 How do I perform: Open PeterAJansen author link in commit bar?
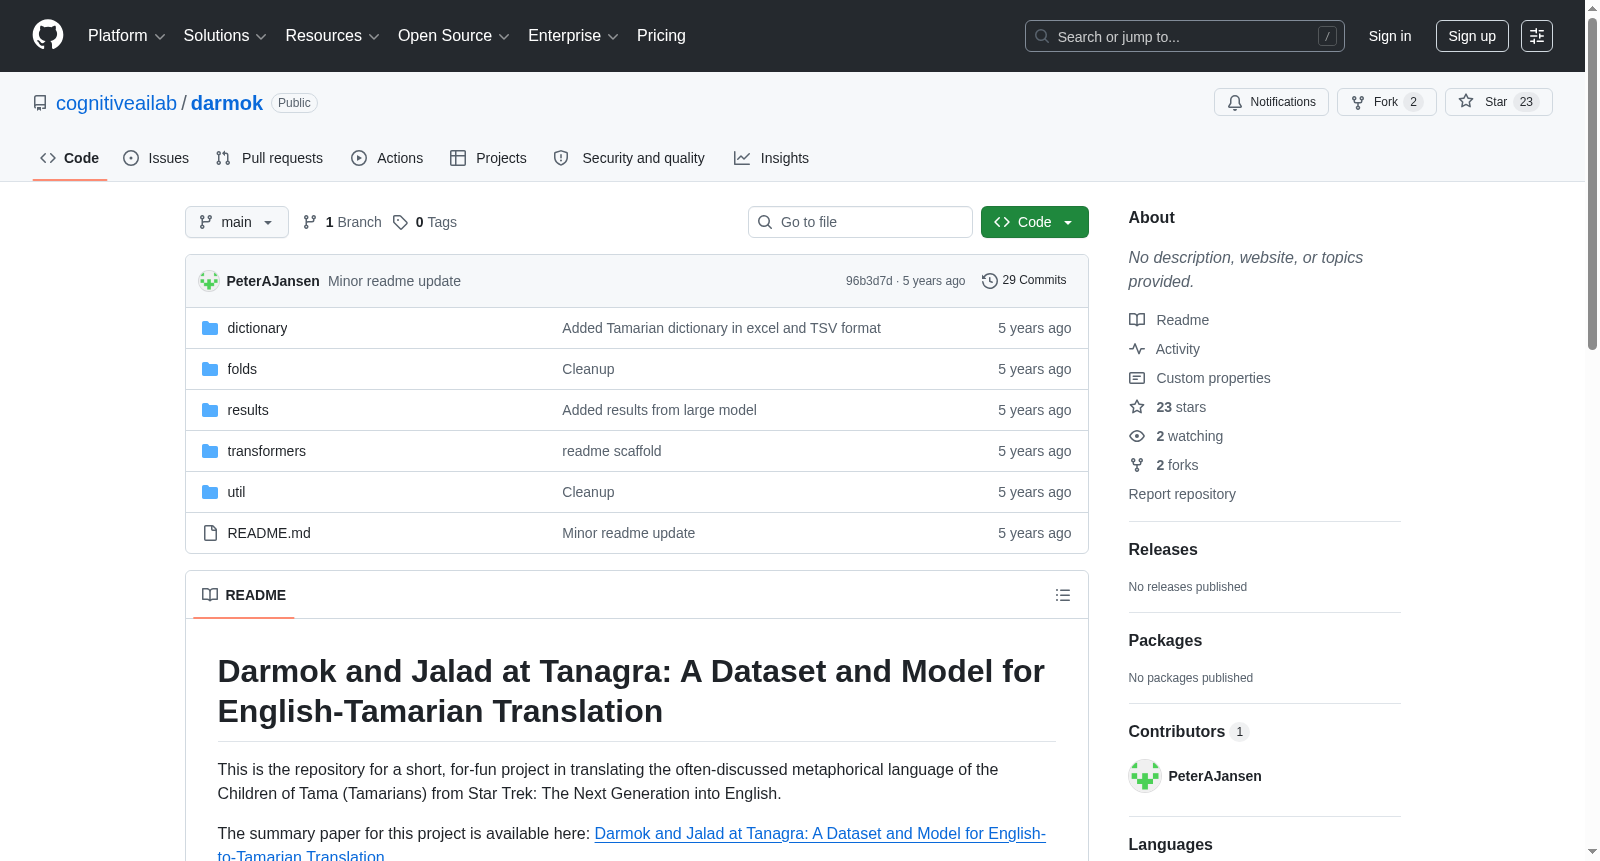click(273, 281)
